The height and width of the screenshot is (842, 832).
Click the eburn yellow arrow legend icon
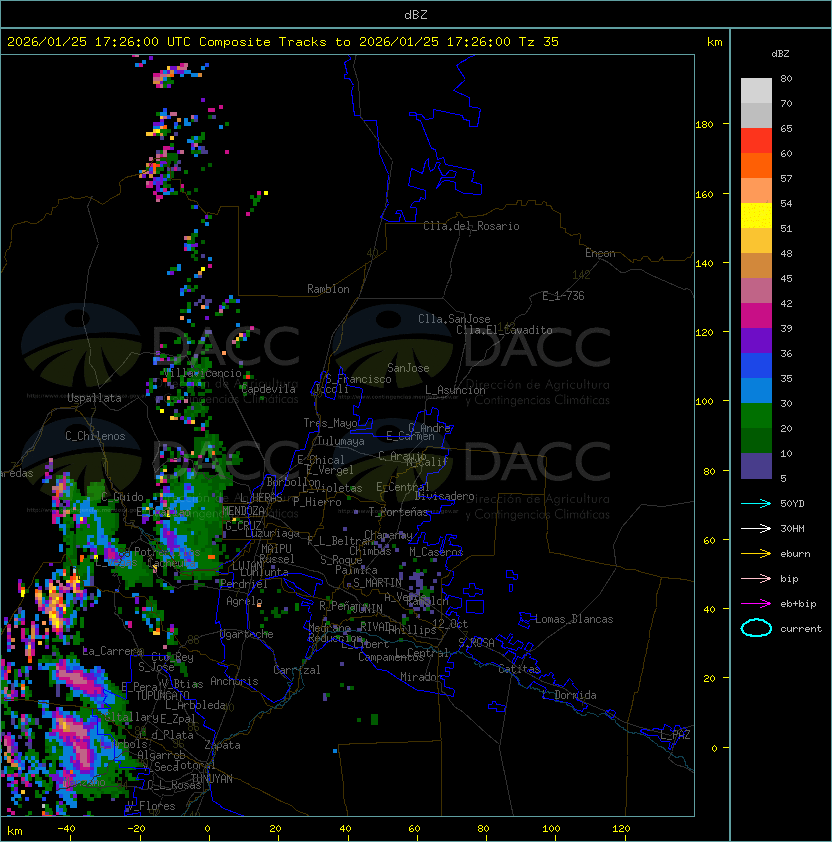click(756, 554)
